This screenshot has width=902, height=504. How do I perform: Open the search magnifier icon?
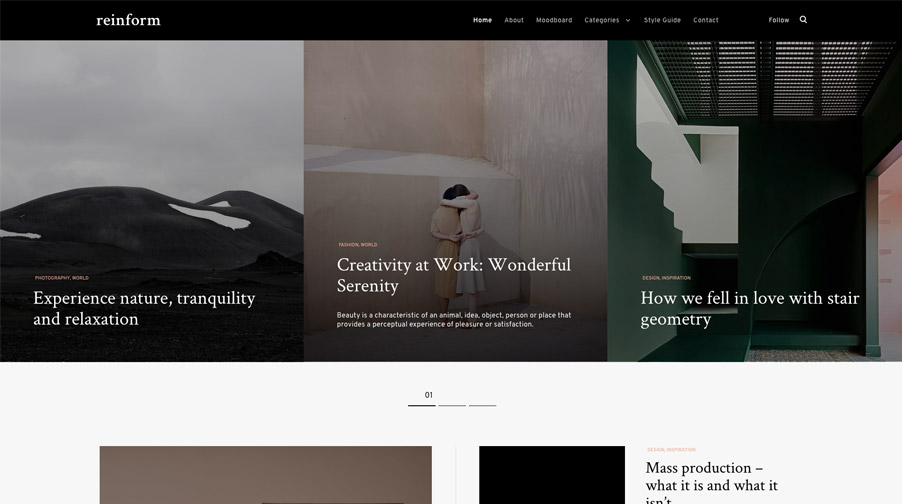(803, 20)
